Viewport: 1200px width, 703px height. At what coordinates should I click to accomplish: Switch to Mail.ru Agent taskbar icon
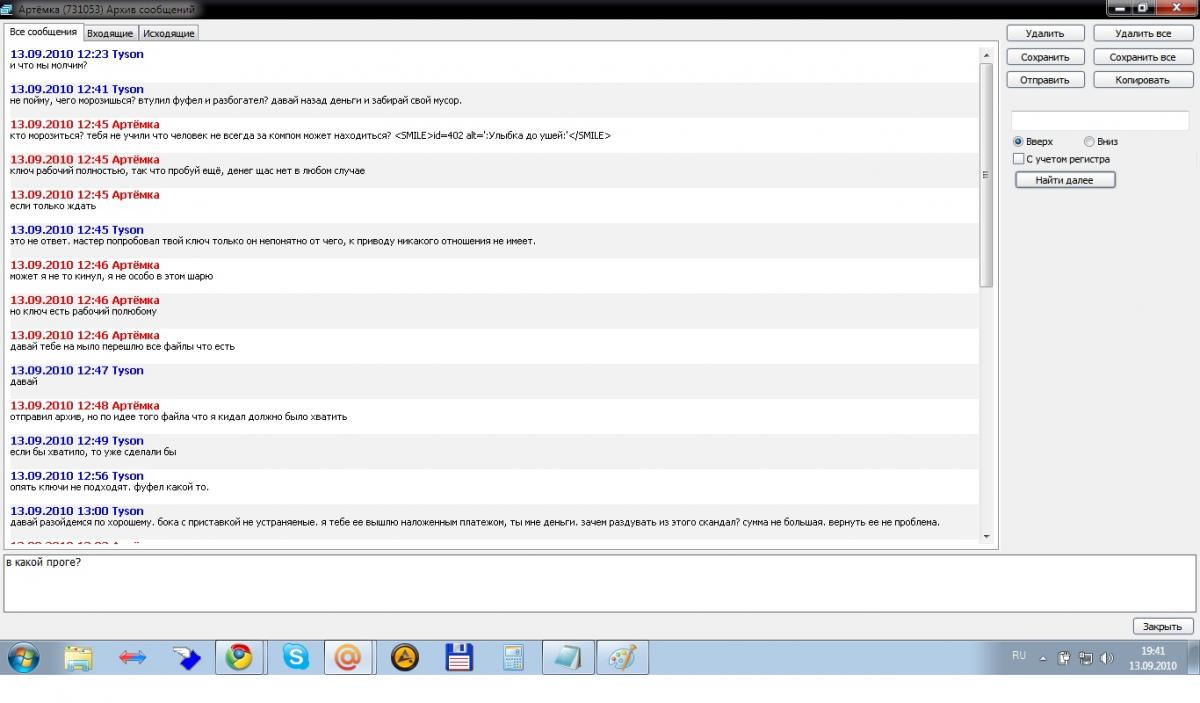tap(347, 657)
